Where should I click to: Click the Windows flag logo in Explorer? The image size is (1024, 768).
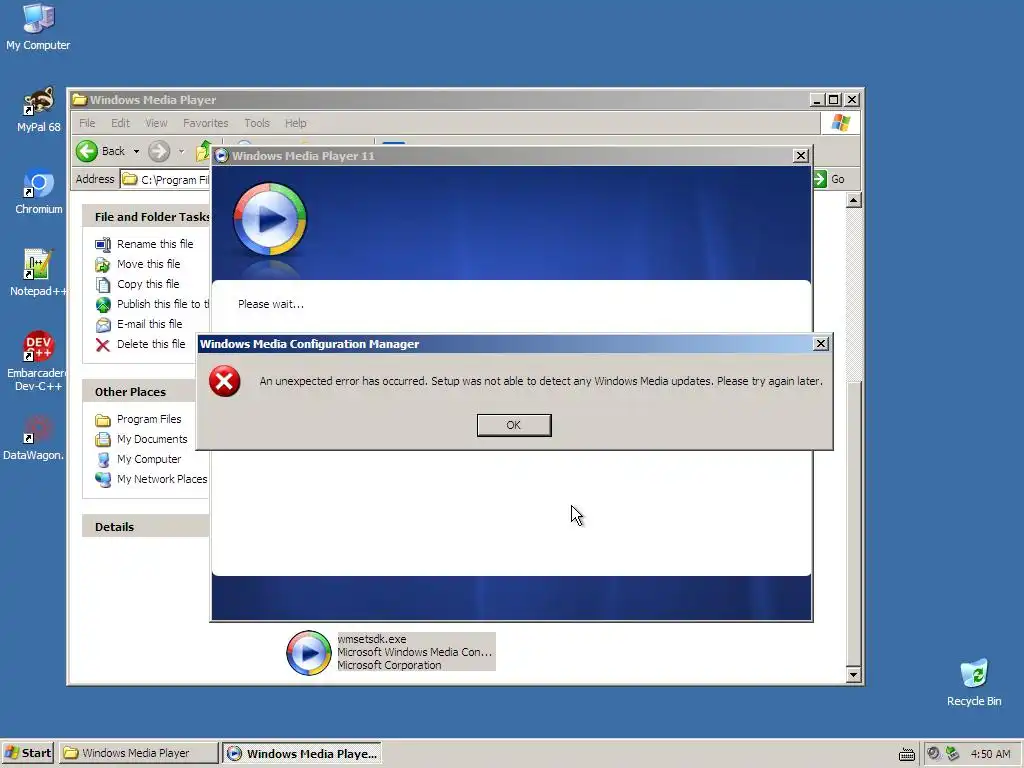point(840,123)
